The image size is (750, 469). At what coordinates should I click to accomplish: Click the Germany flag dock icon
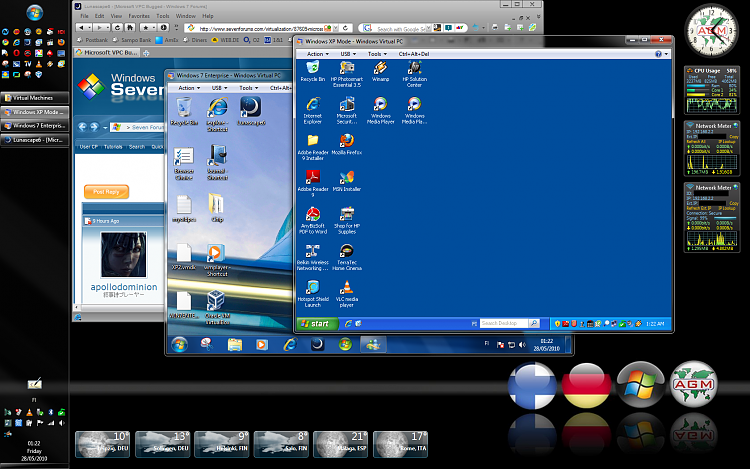click(586, 385)
